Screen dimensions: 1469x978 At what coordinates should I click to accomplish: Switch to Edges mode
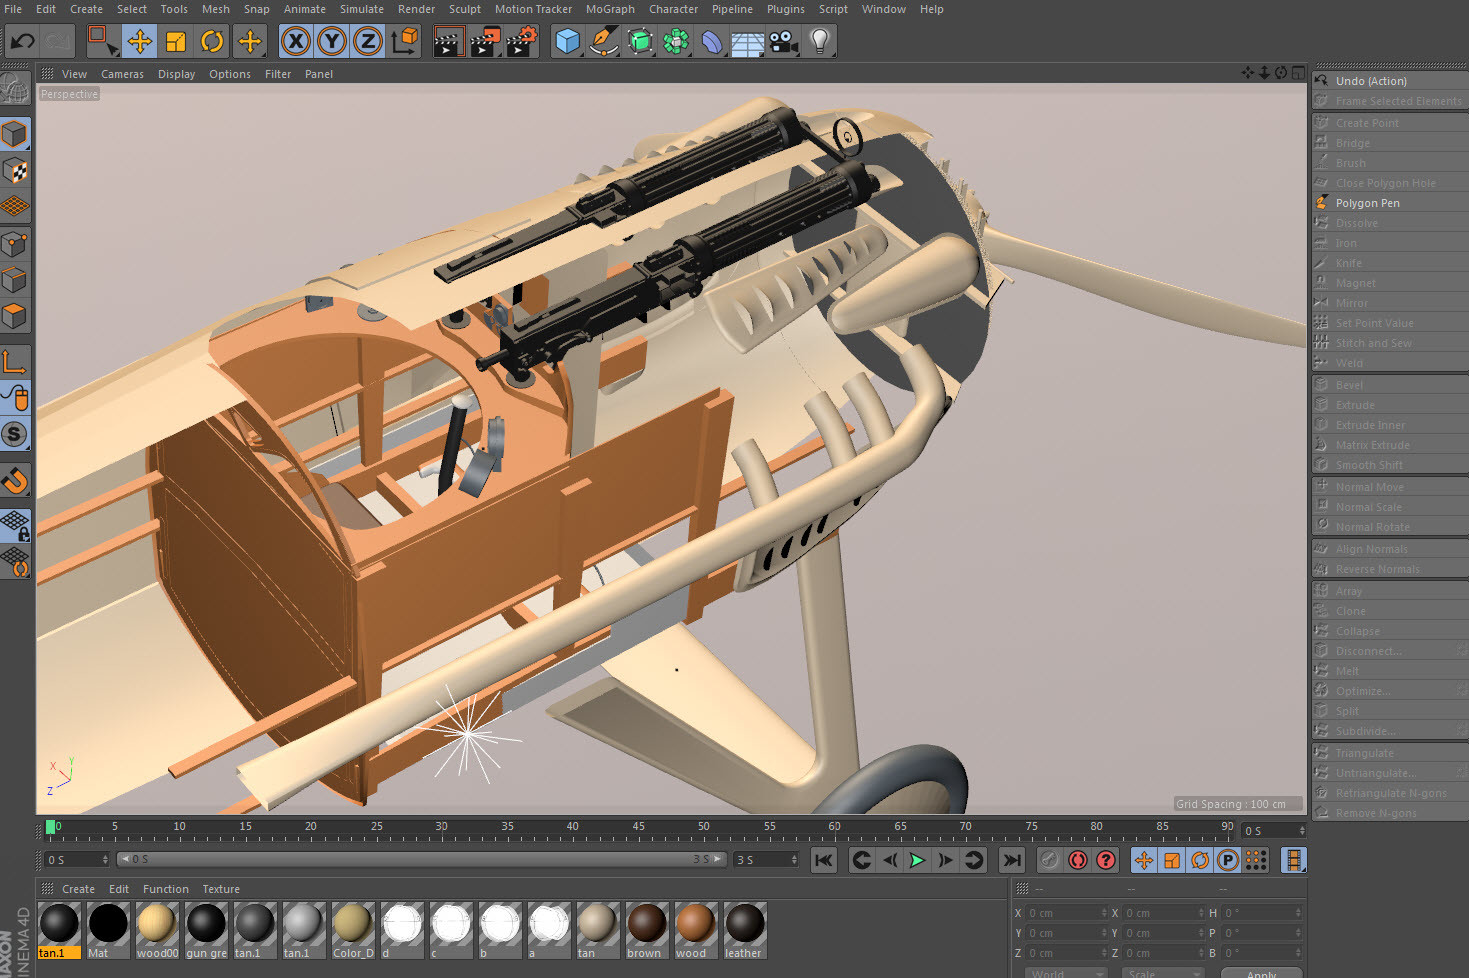point(15,280)
